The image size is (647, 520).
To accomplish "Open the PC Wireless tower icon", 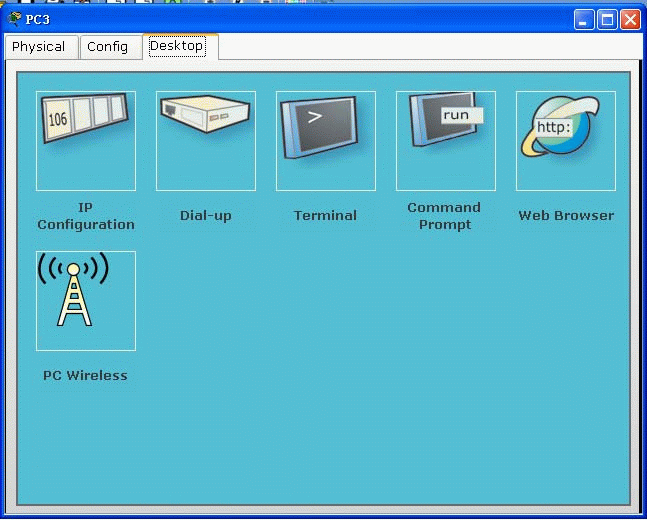I will [x=86, y=301].
